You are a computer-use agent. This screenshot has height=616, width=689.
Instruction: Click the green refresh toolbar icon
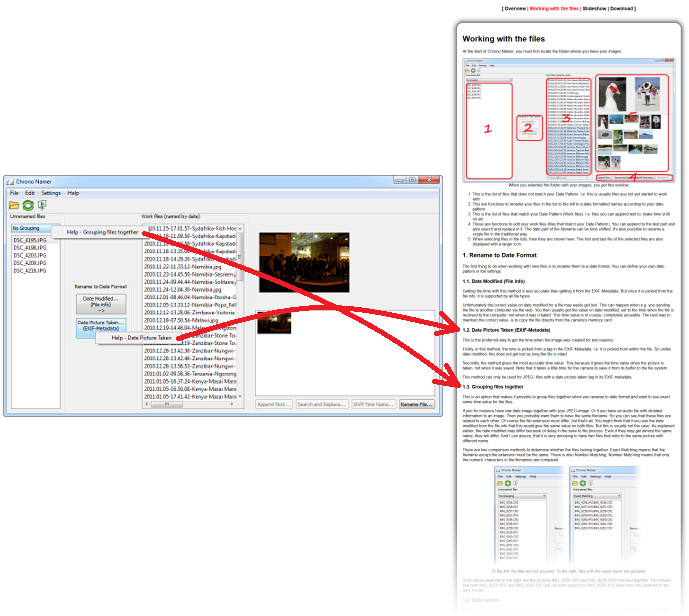click(x=28, y=205)
